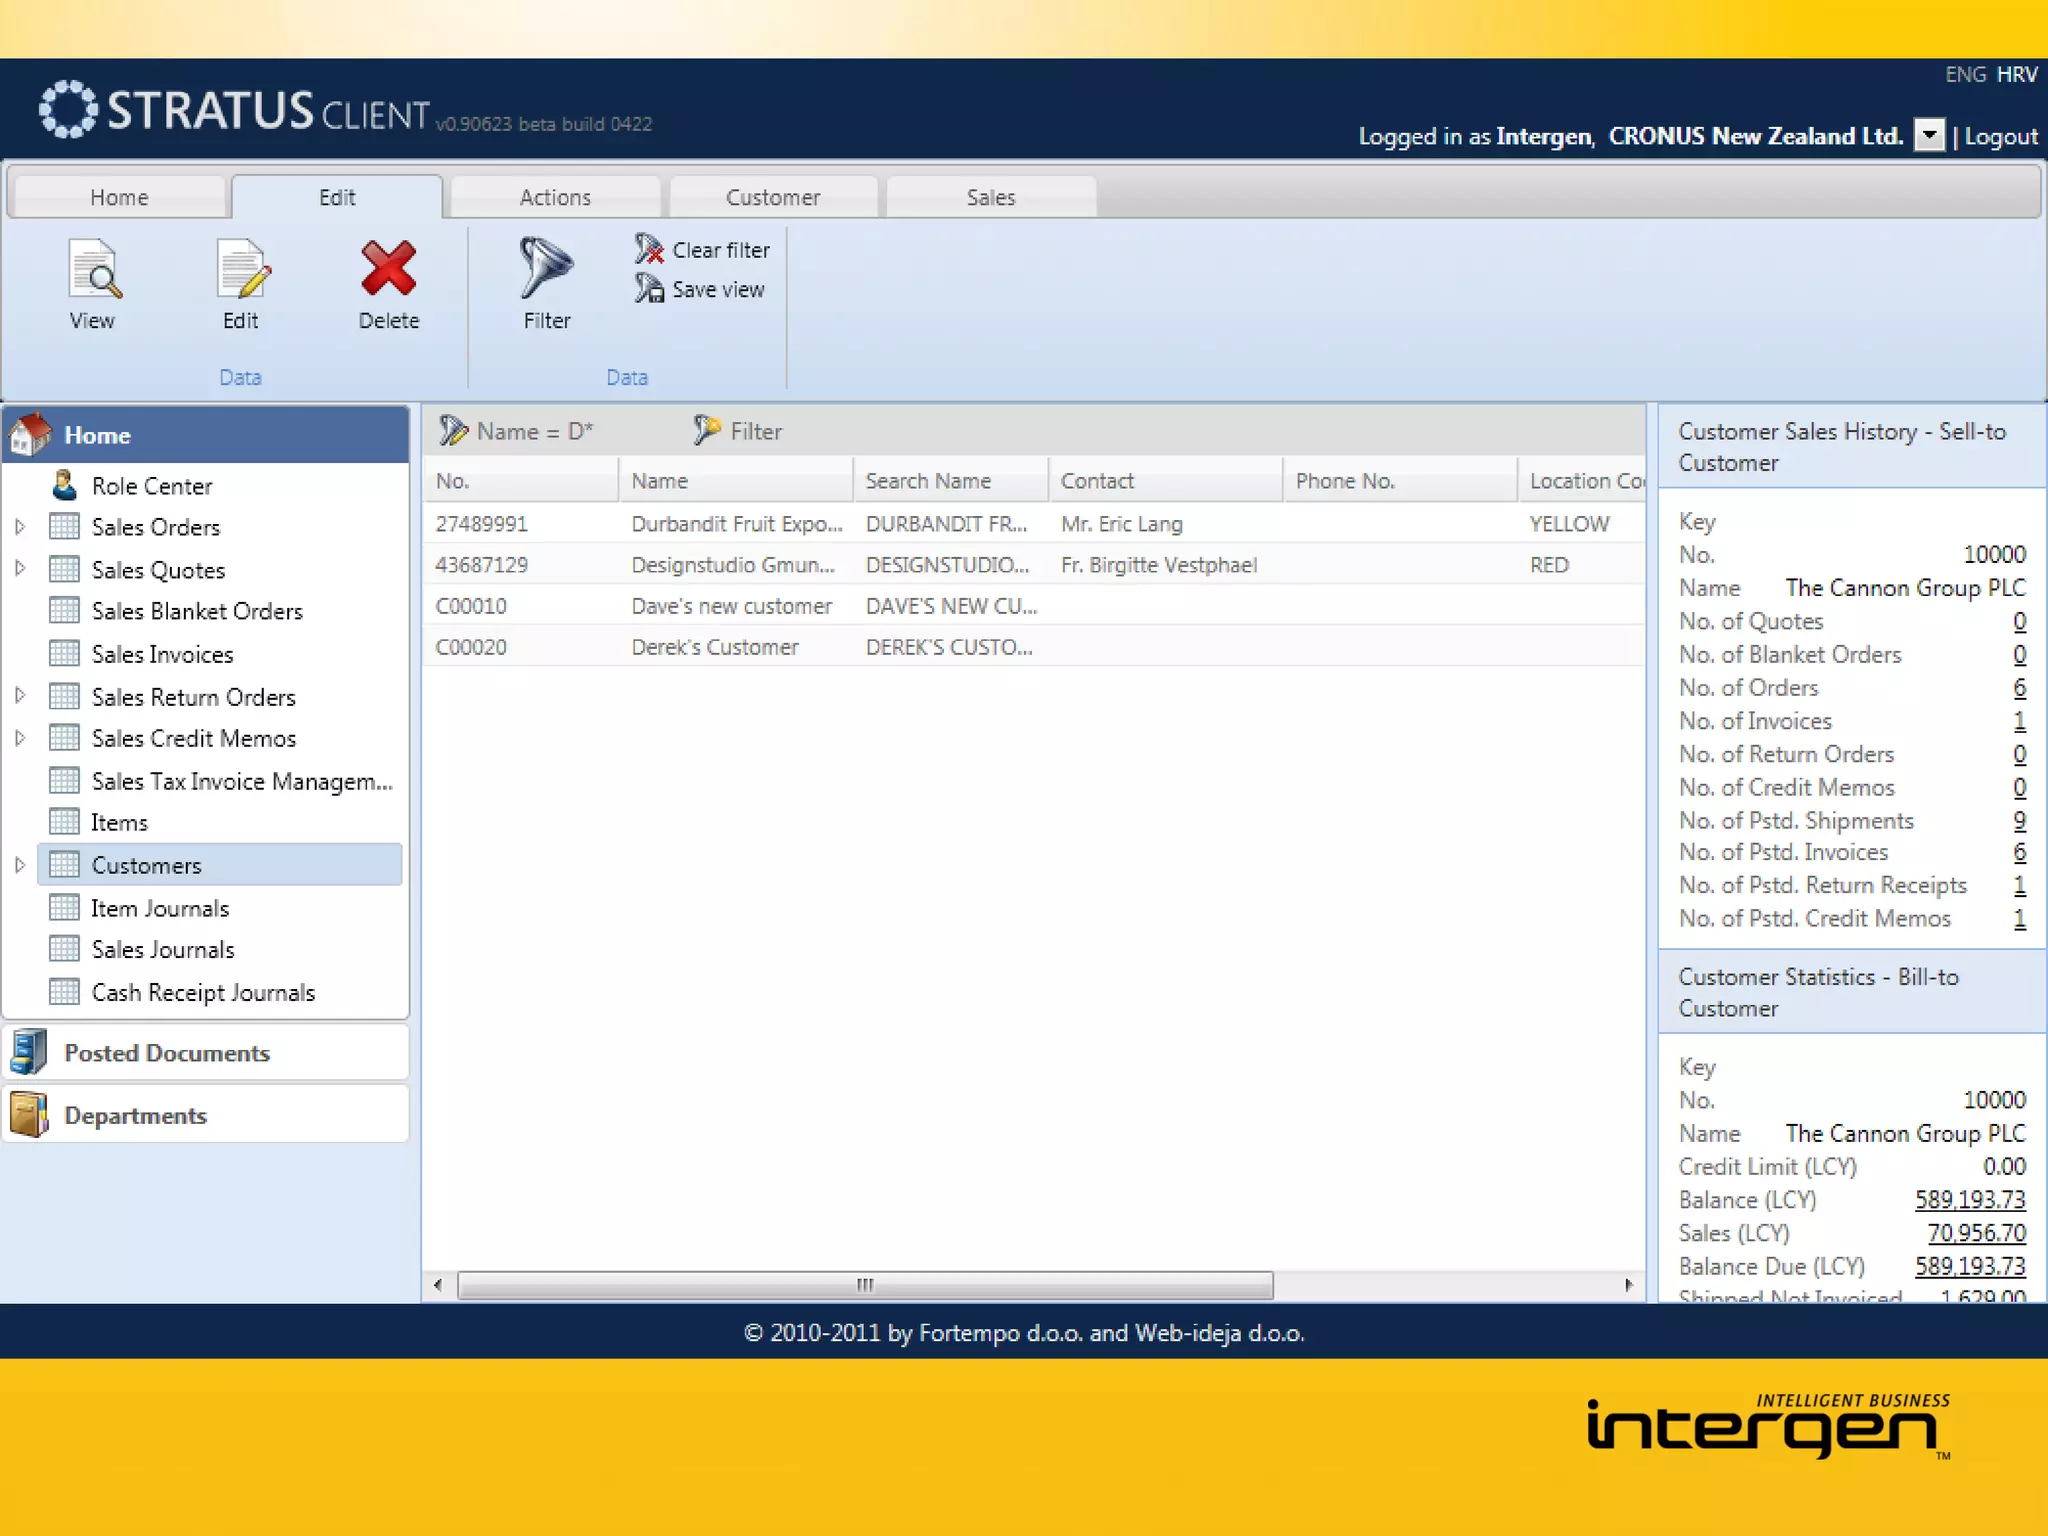Image resolution: width=2048 pixels, height=1536 pixels.
Task: Click the Logout link
Action: pos(2001,136)
